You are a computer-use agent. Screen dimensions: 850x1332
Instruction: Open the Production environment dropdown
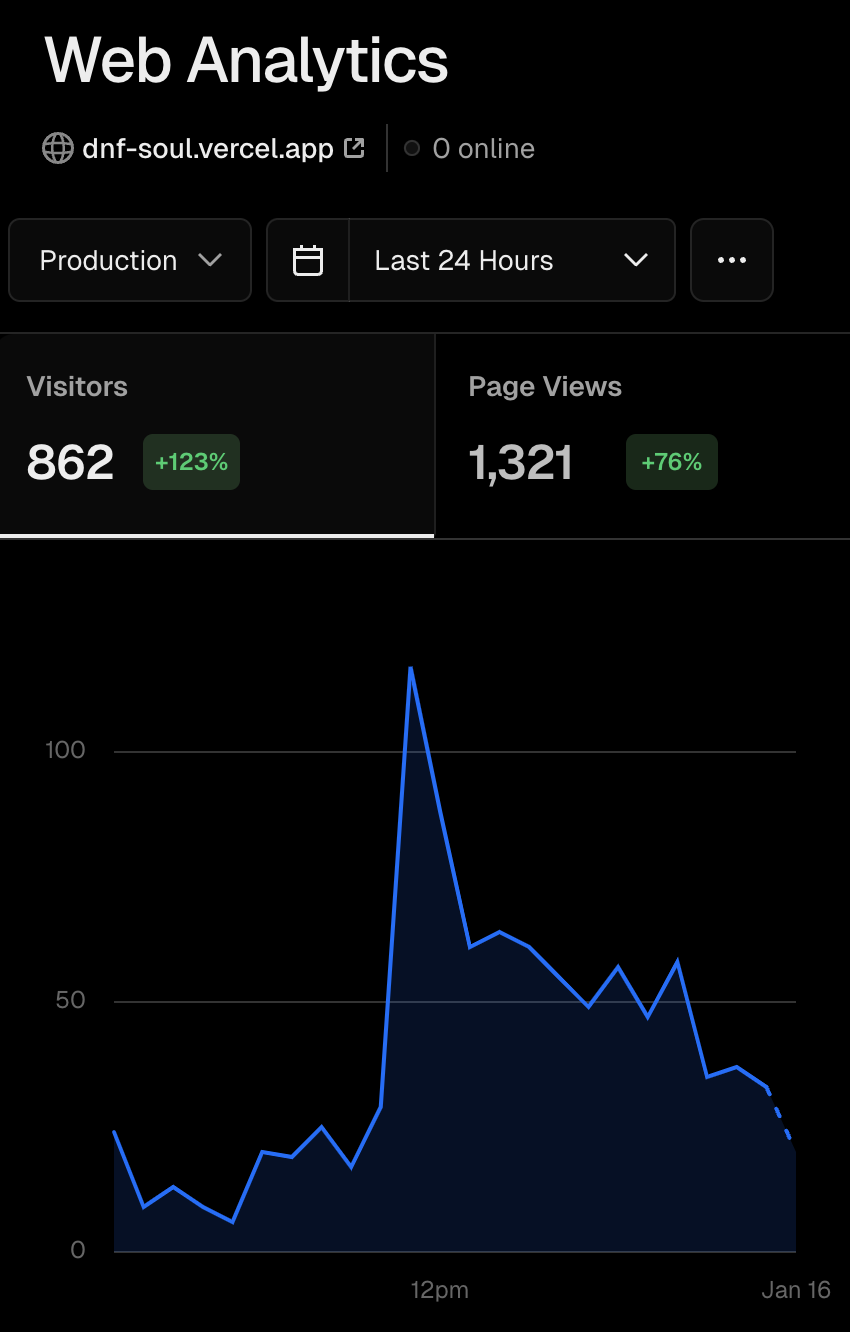[x=130, y=261]
